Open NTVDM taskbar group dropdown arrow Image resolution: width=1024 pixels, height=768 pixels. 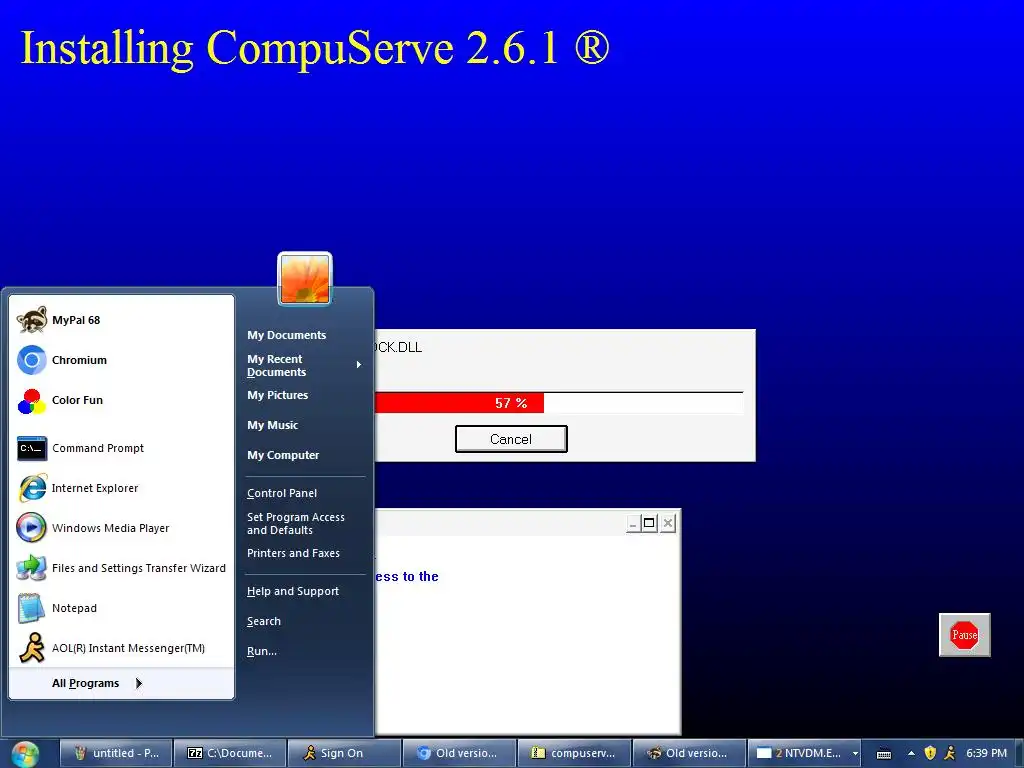[x=855, y=753]
